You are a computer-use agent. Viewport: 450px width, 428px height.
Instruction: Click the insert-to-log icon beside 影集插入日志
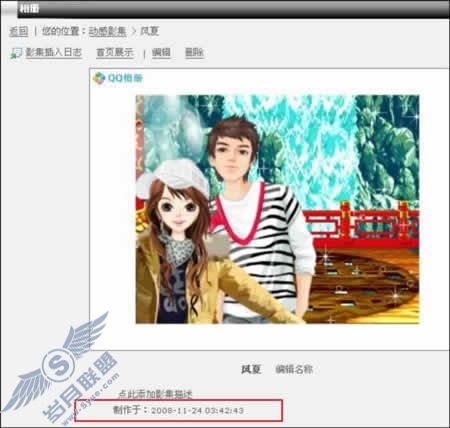tap(16, 53)
